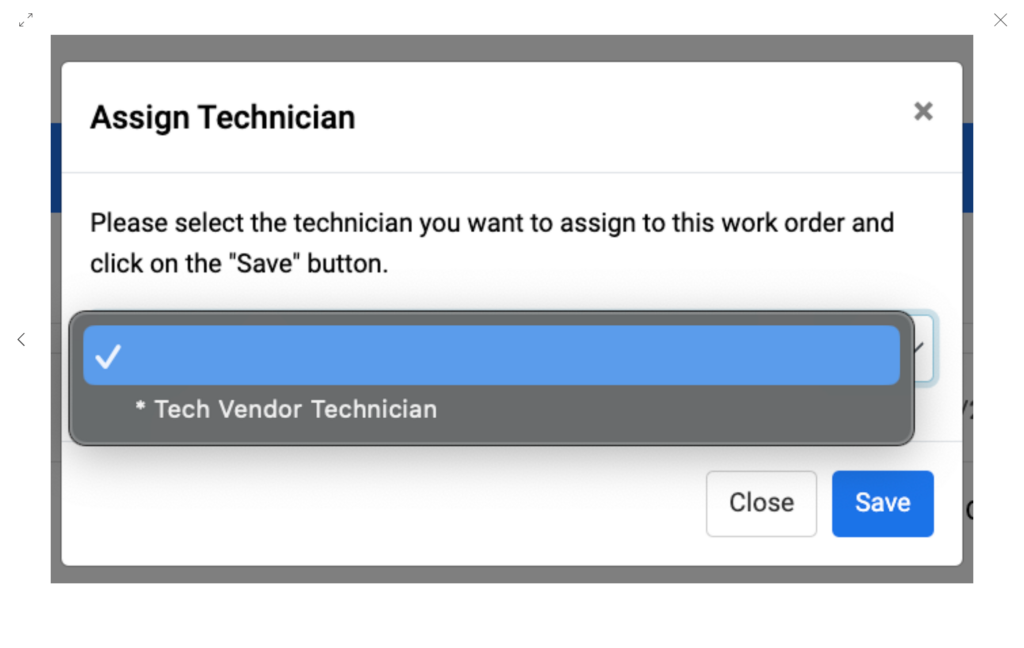Click the technician dropdown chevron arrow
The height and width of the screenshot is (648, 1024).
click(x=920, y=348)
